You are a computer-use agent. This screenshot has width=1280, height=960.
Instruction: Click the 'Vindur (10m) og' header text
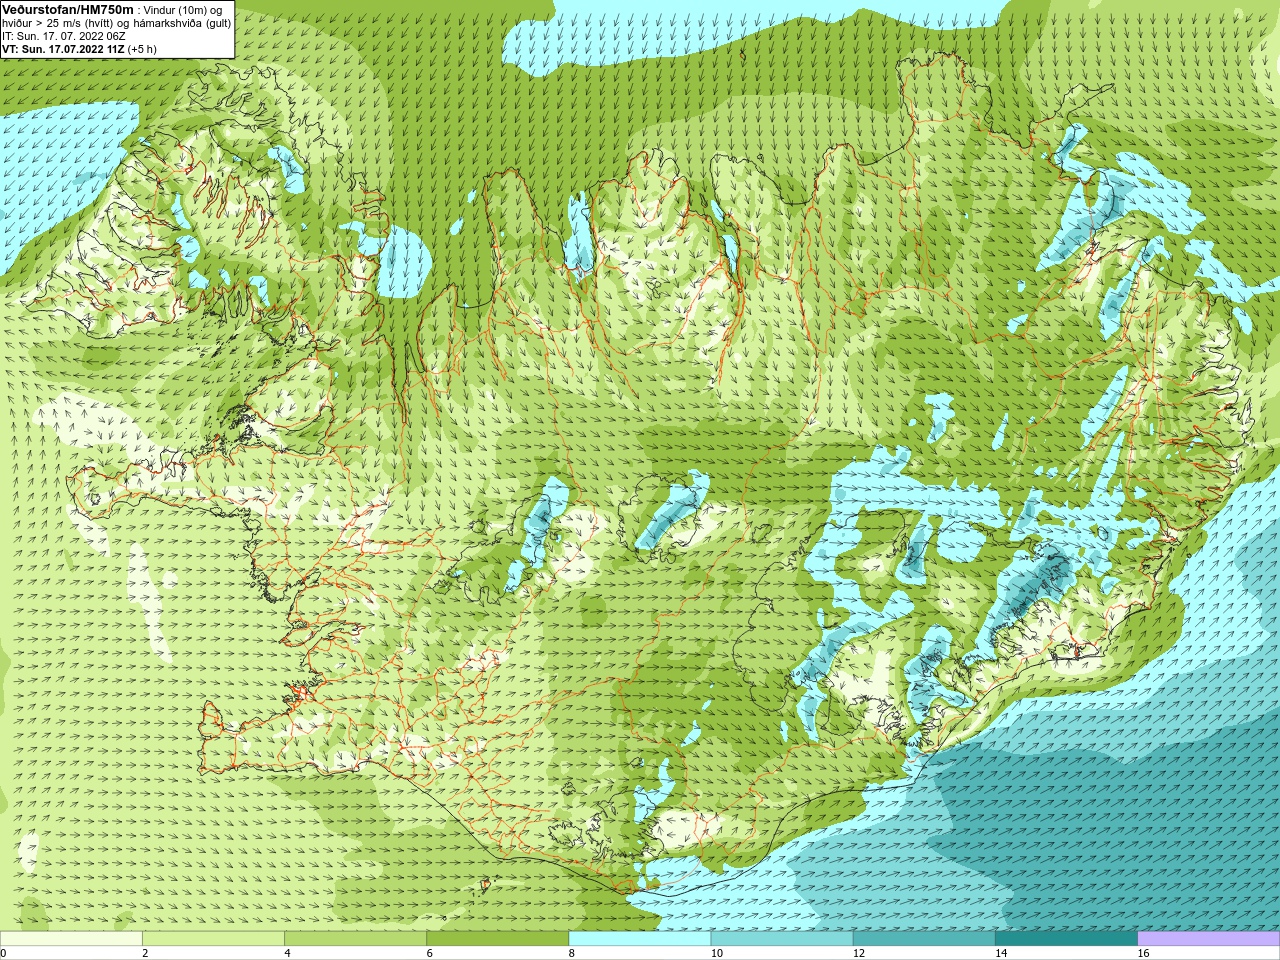183,10
